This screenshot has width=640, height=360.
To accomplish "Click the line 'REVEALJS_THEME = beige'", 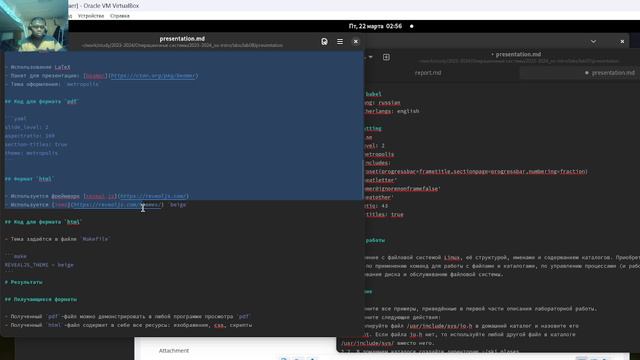I will pyautogui.click(x=39, y=265).
